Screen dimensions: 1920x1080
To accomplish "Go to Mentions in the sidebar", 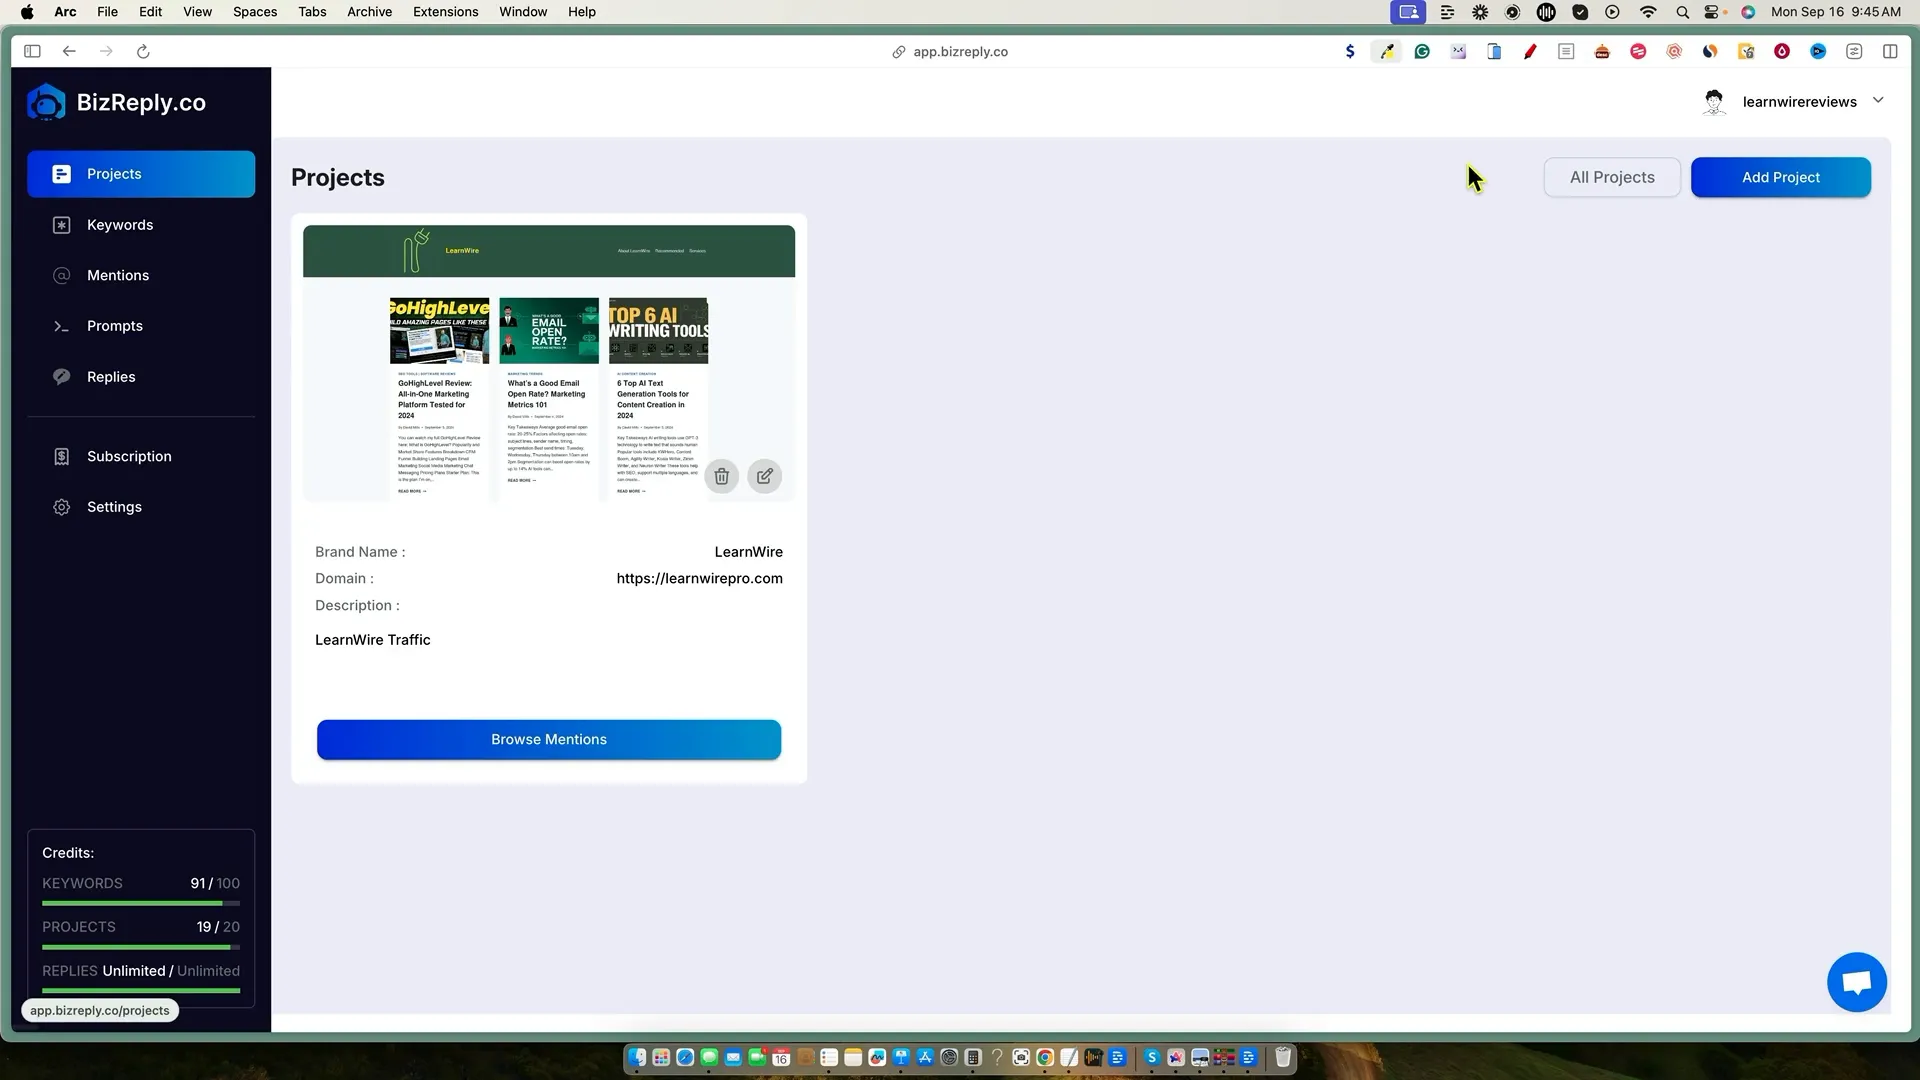I will [118, 275].
